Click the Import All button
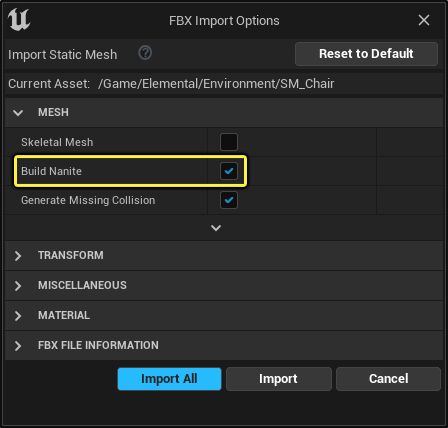 pyautogui.click(x=169, y=379)
